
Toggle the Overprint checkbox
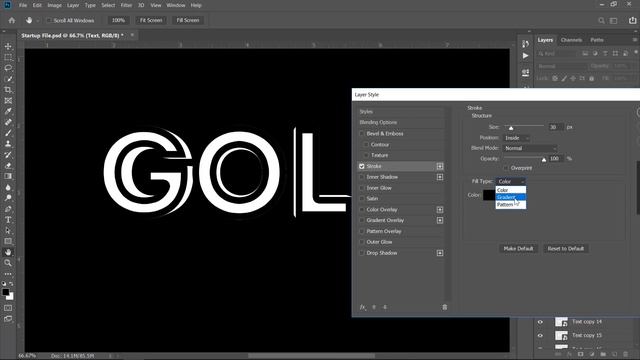(506, 168)
